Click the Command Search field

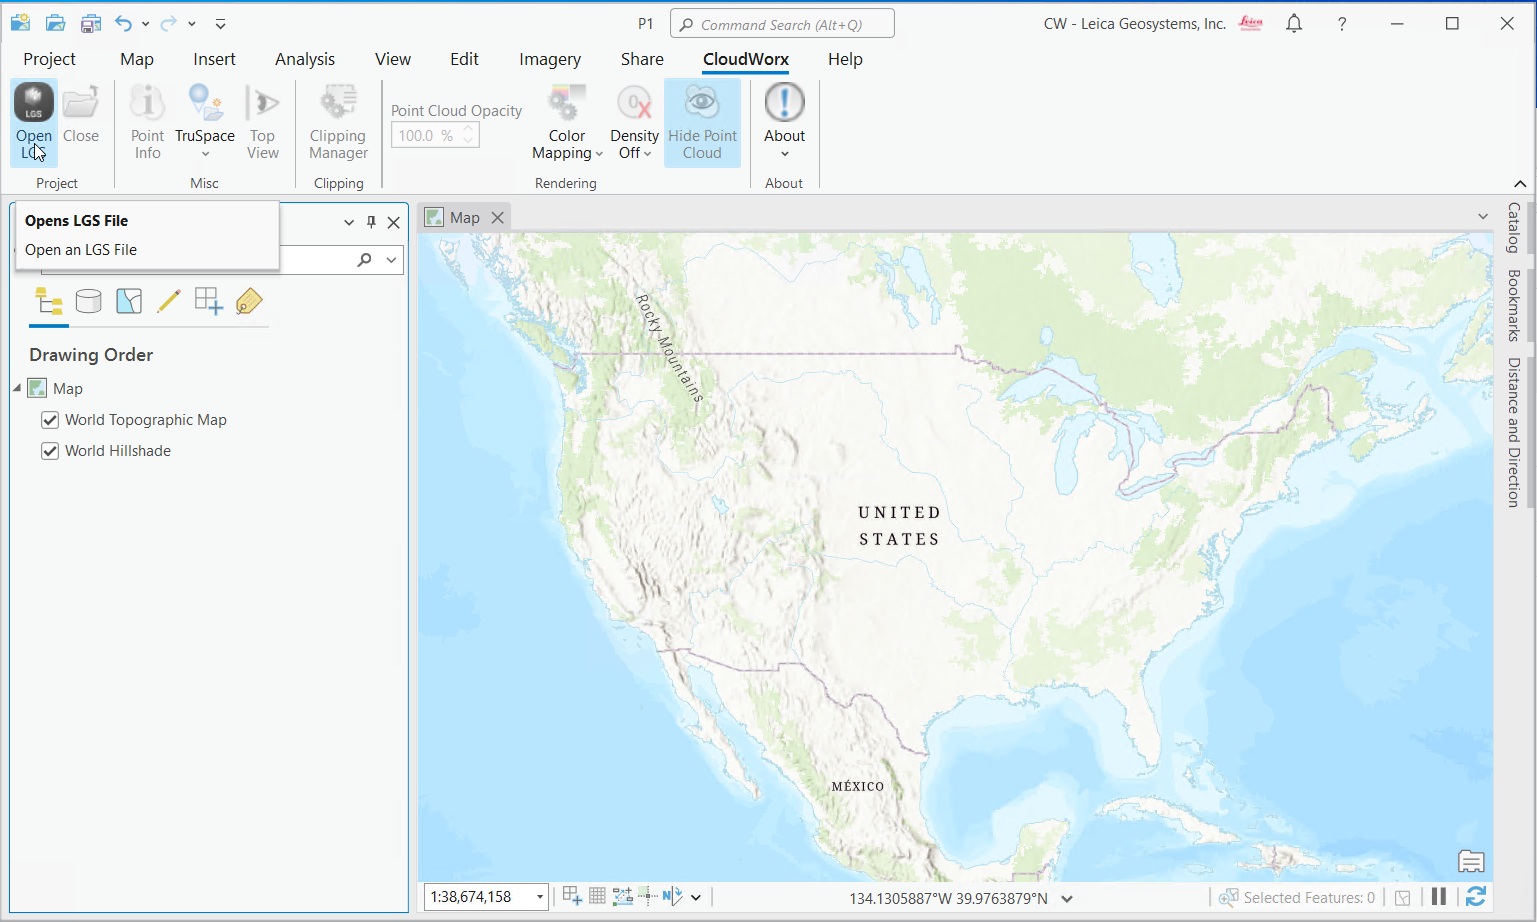click(782, 24)
